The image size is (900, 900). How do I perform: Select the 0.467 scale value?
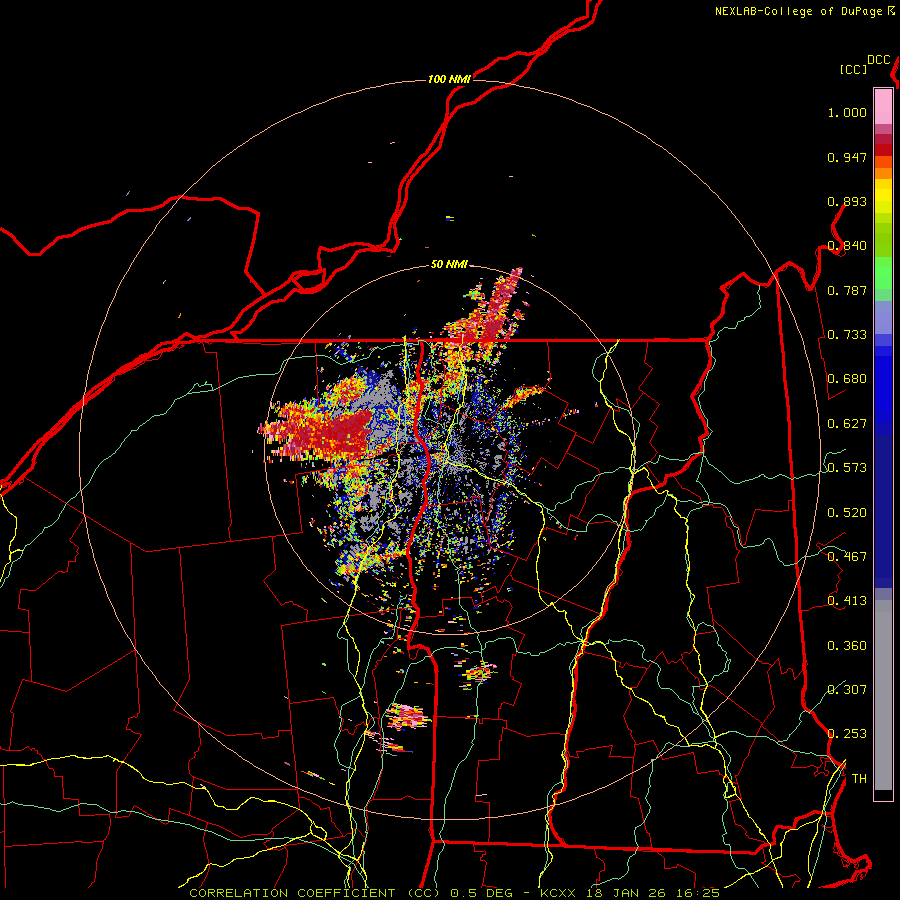coord(847,557)
